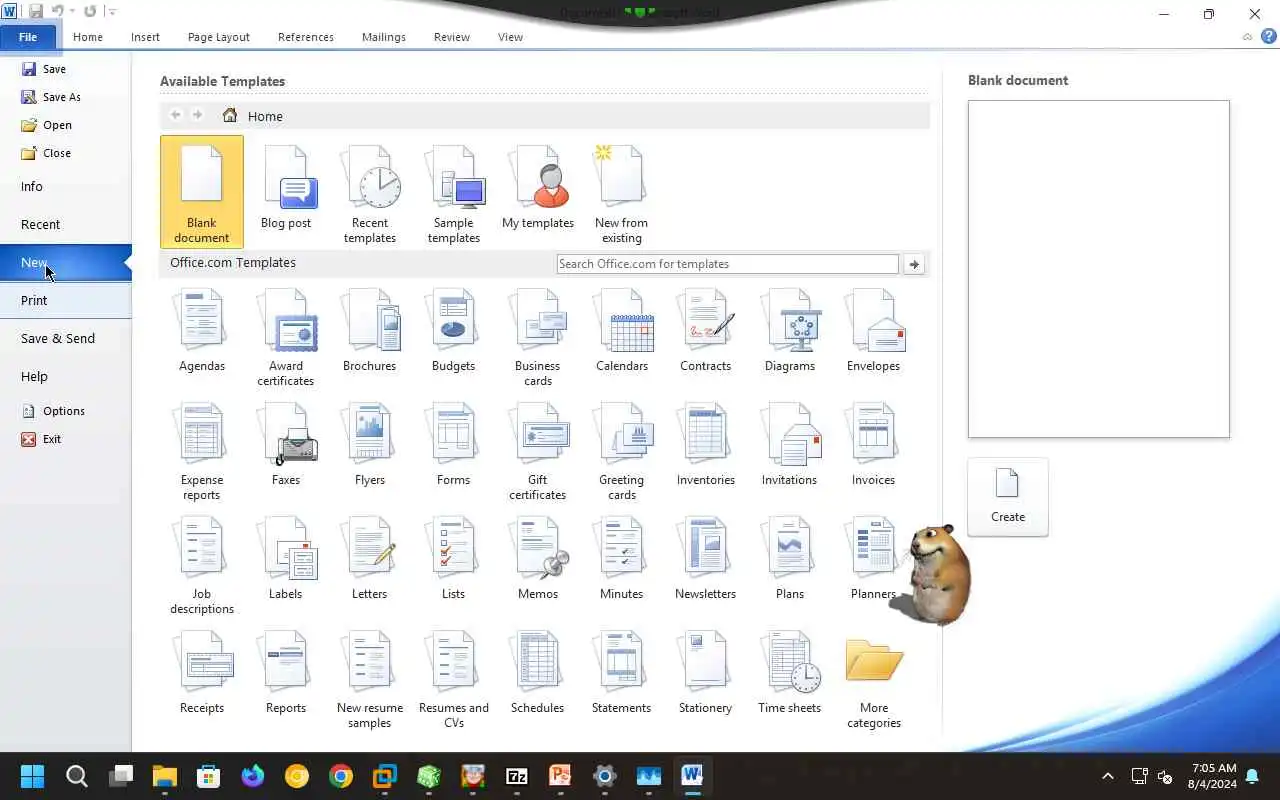Image resolution: width=1280 pixels, height=800 pixels.
Task: Open the Inventories template category
Action: (x=706, y=445)
